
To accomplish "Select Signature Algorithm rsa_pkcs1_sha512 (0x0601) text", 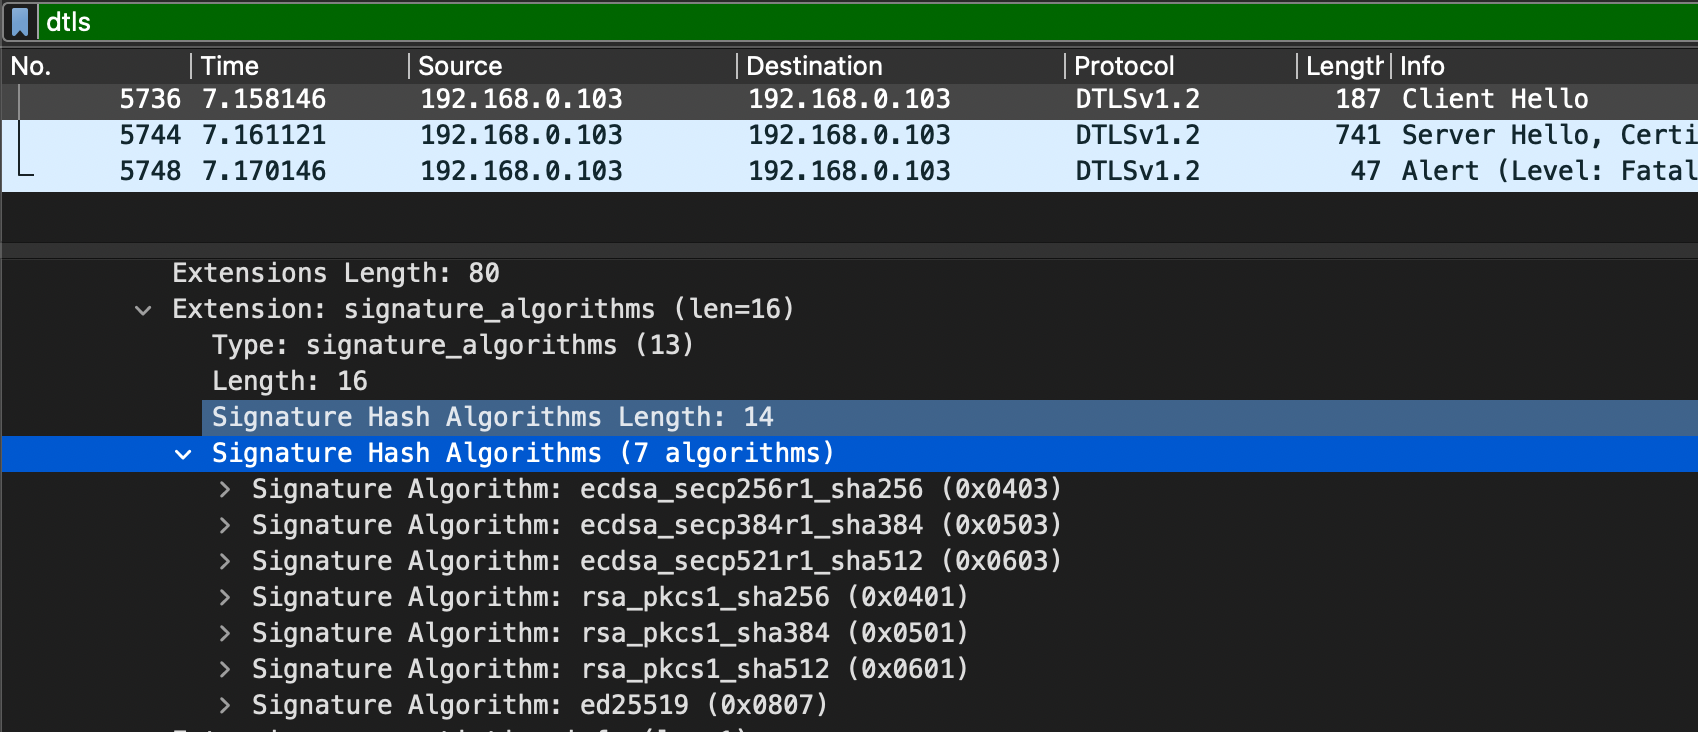I will 610,669.
